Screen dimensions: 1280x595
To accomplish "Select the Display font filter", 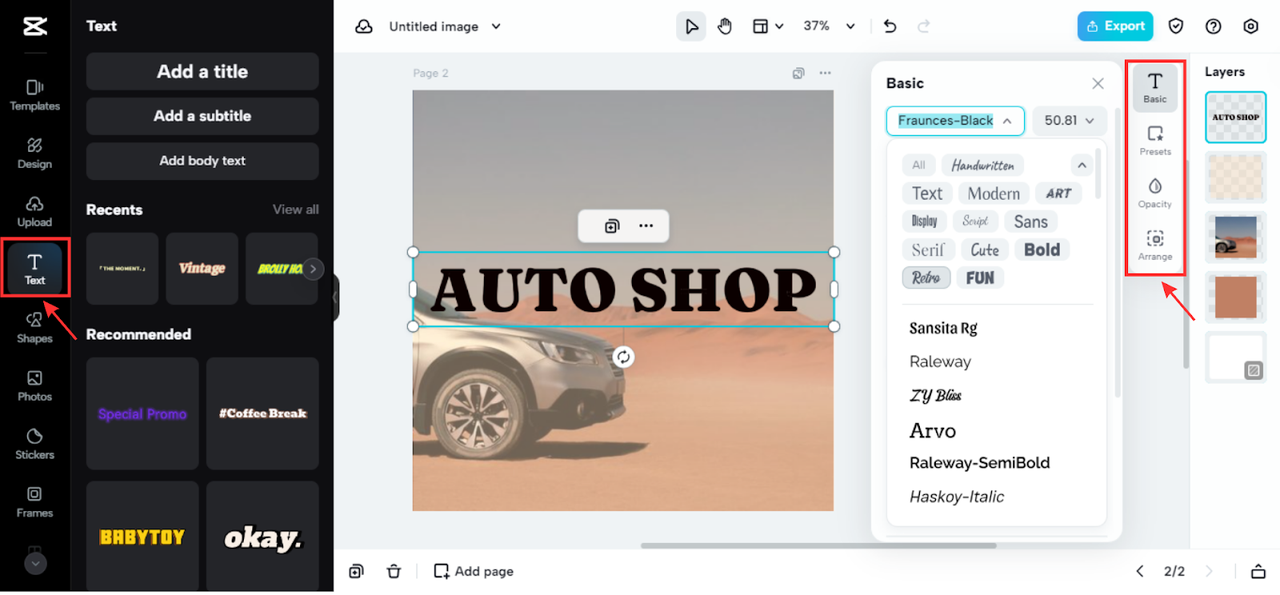I will pos(925,221).
